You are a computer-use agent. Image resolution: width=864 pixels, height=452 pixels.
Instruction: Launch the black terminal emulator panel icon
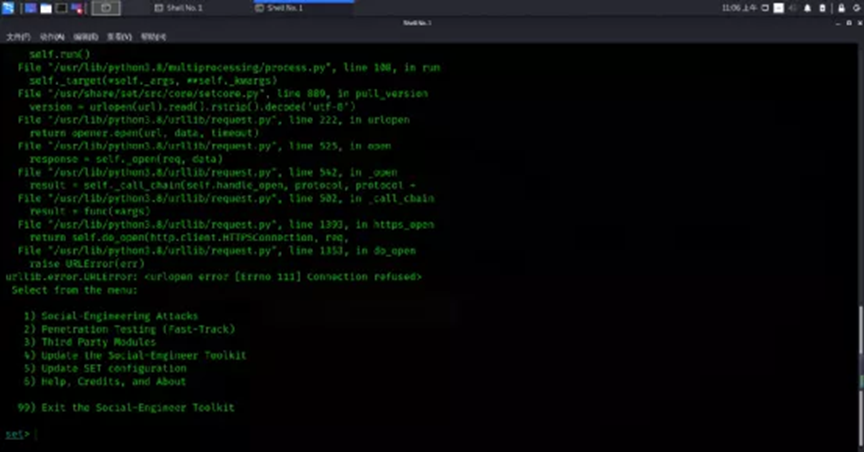(x=62, y=8)
